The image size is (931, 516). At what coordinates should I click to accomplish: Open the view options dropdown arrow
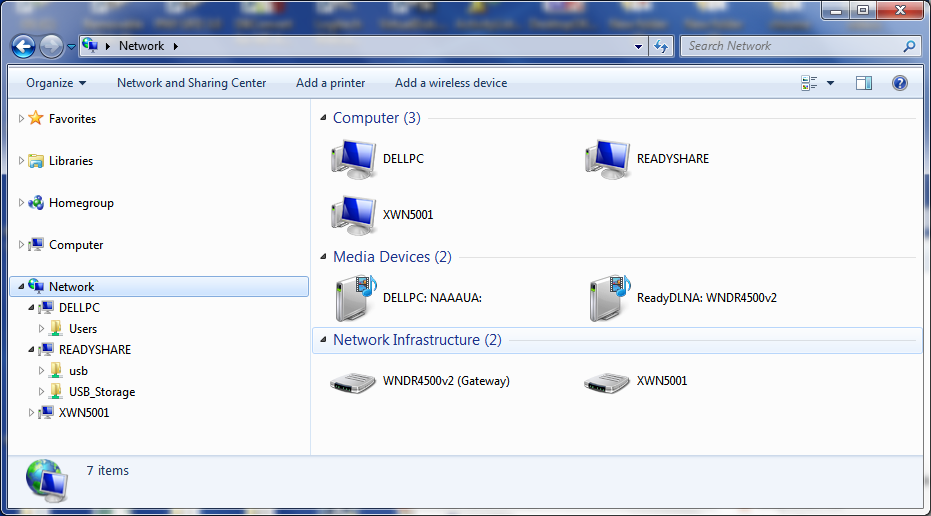831,83
